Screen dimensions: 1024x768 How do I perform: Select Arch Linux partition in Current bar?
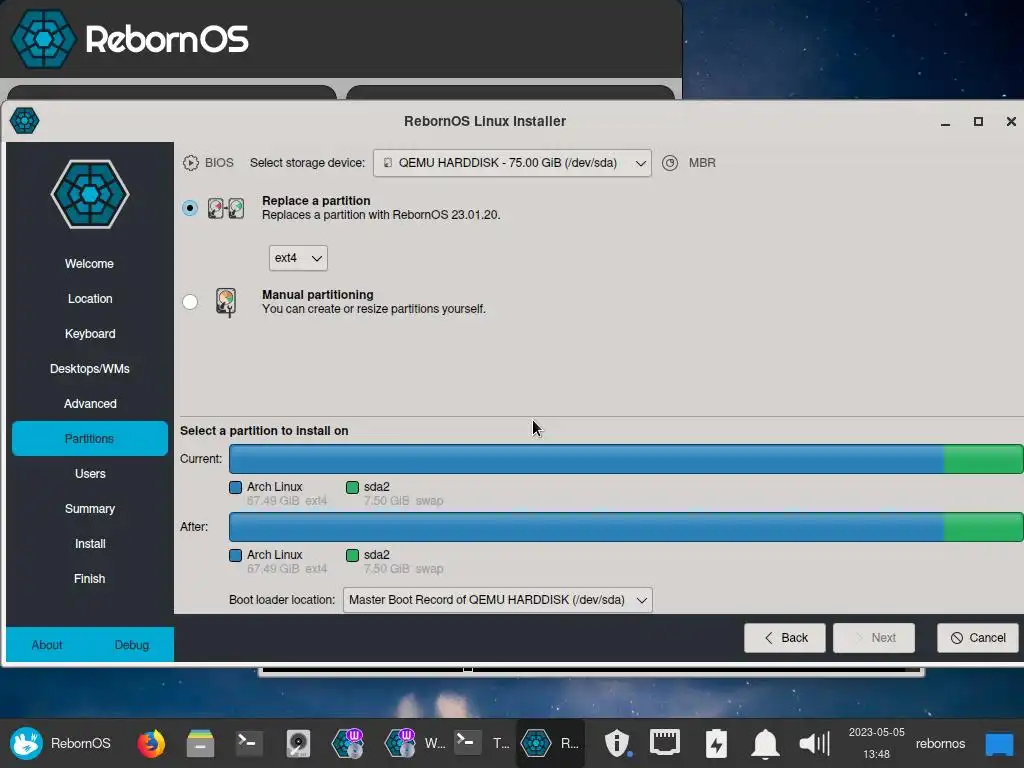(x=586, y=458)
